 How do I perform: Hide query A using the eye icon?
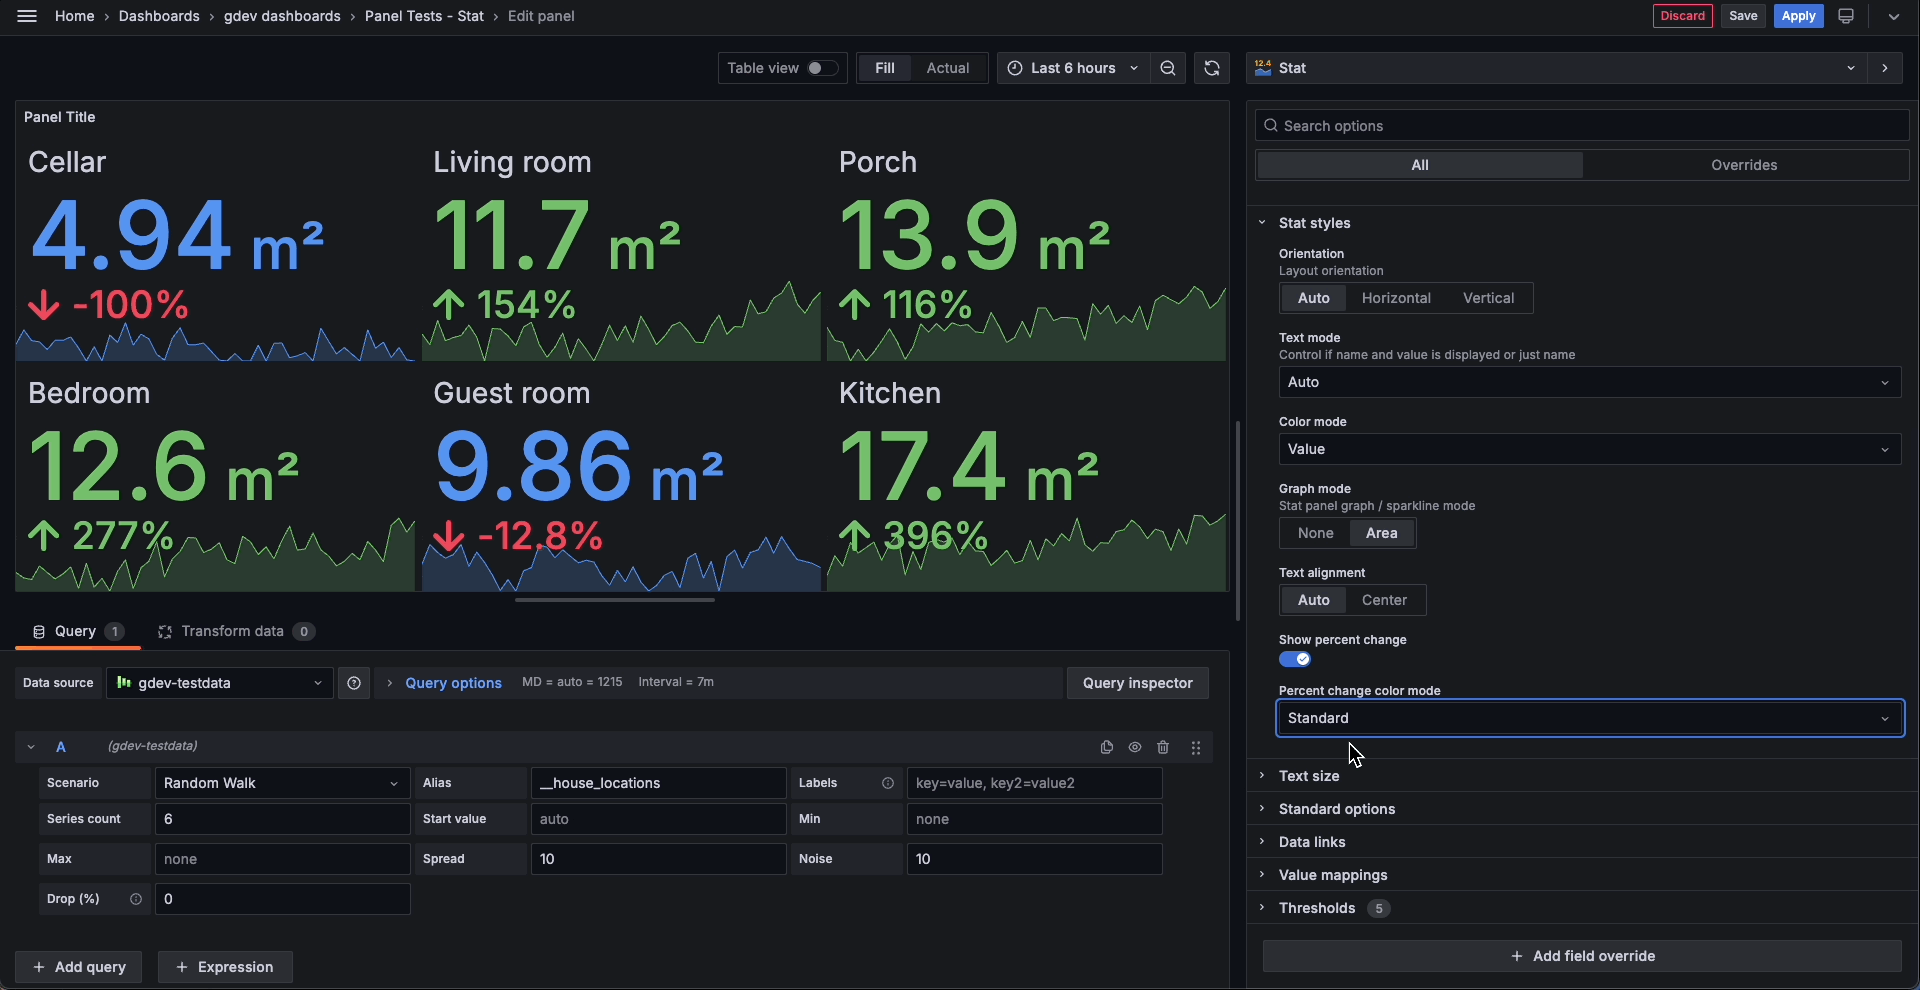(x=1135, y=747)
